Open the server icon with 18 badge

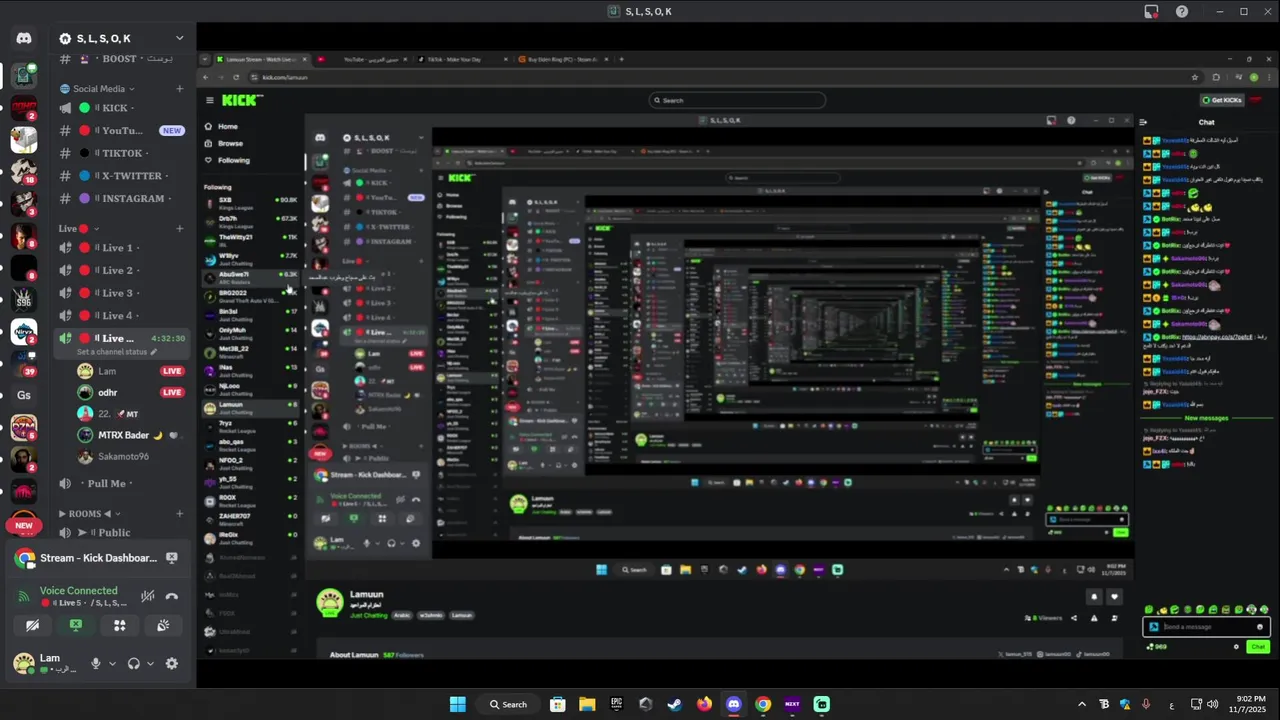point(24,172)
